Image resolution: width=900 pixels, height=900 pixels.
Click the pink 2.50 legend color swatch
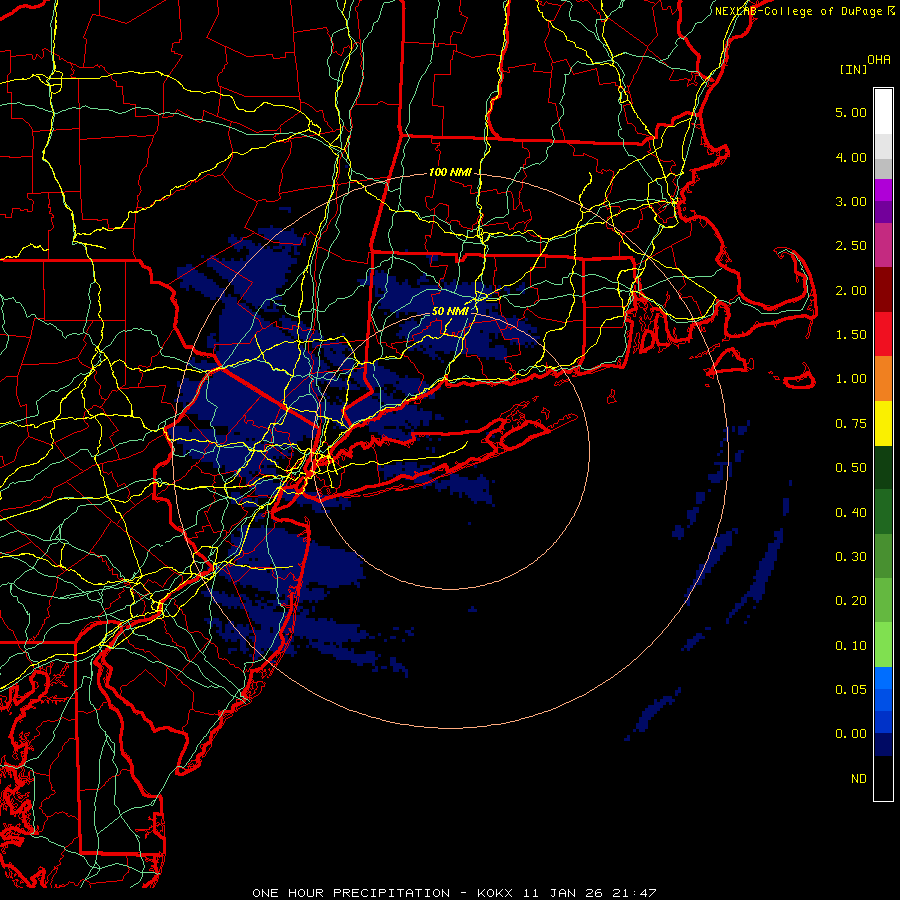(x=883, y=245)
